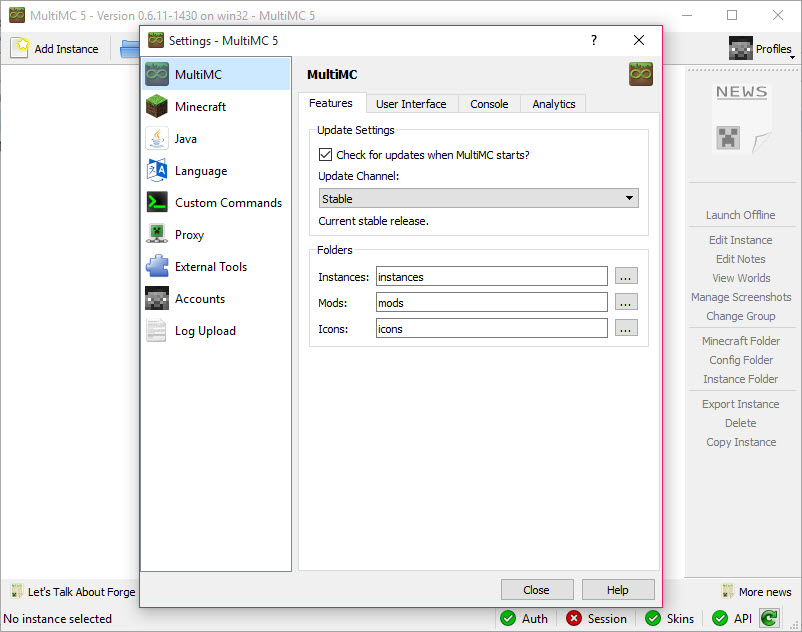Select the Custom Commands terminal icon
This screenshot has height=632, width=802.
click(157, 202)
